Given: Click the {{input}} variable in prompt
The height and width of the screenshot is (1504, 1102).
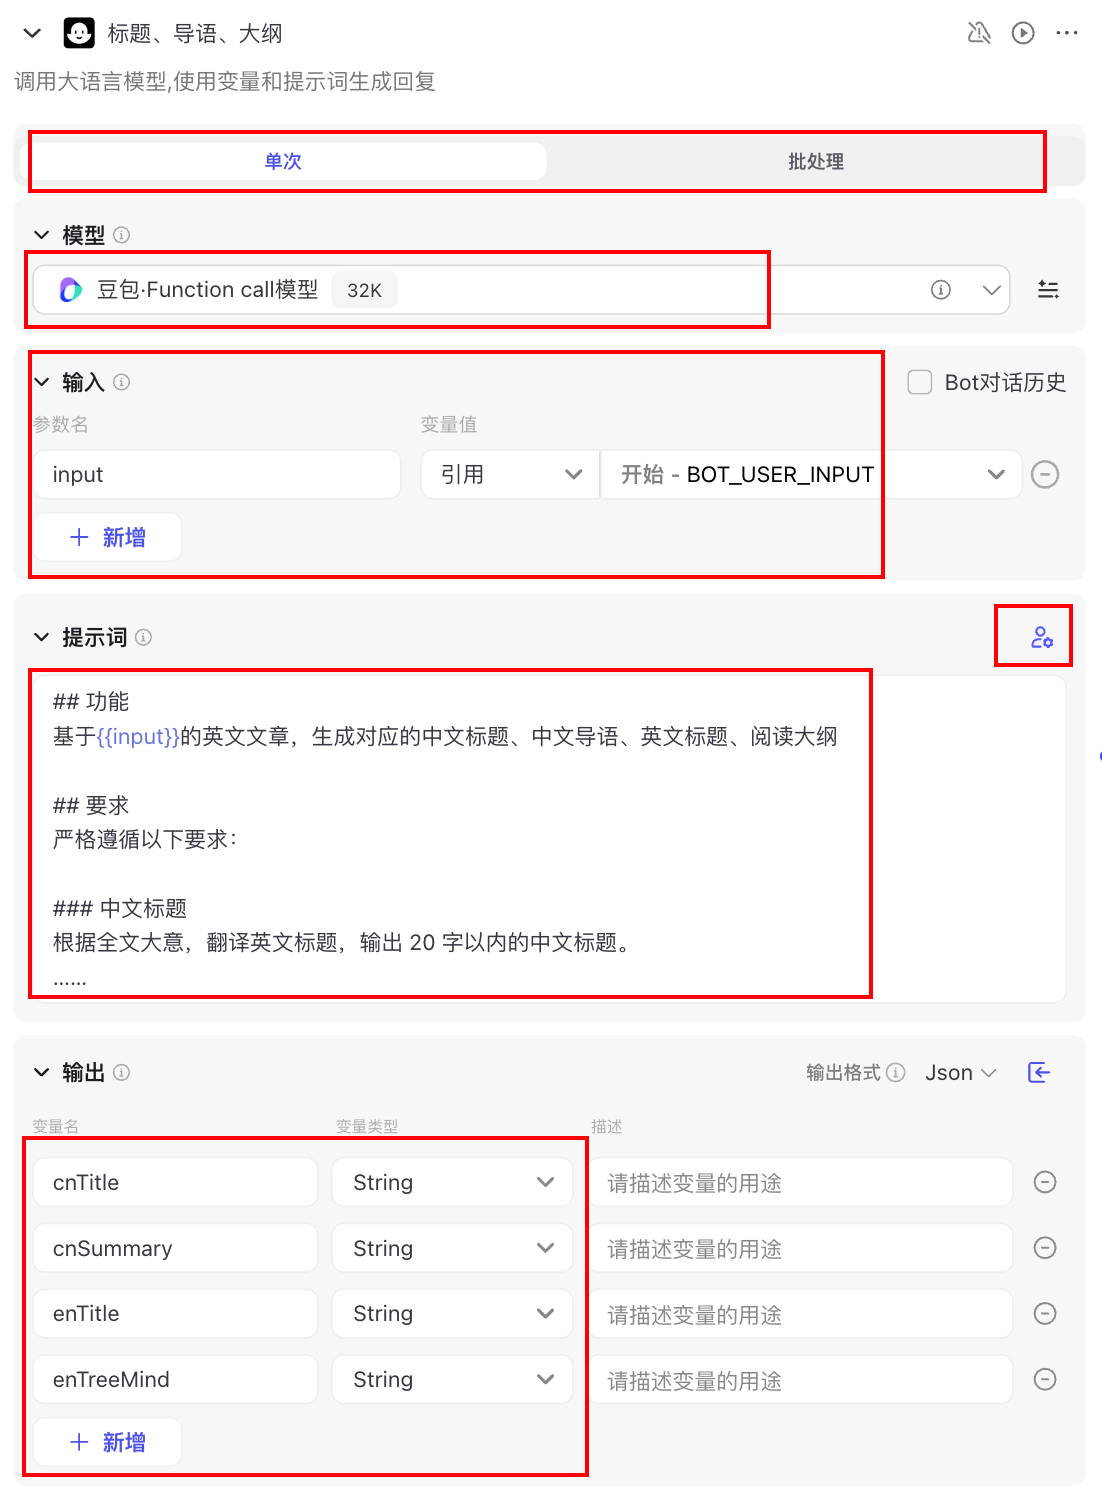Looking at the screenshot, I should point(138,737).
